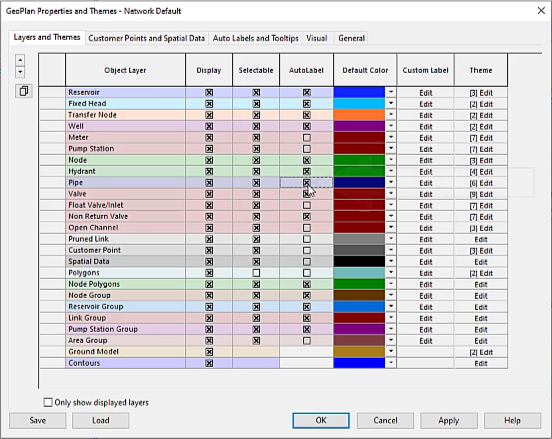Switch to Layers and Themes tab
552x439 pixels.
(47, 37)
